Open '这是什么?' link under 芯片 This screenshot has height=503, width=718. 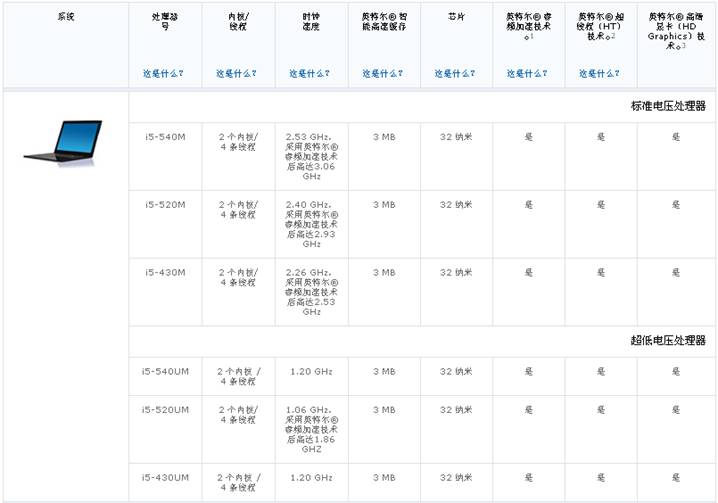(455, 73)
